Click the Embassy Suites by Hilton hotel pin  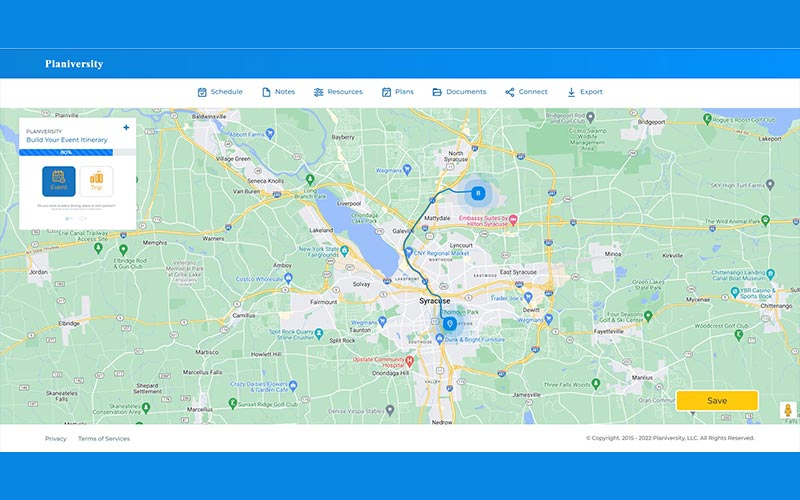tap(513, 220)
